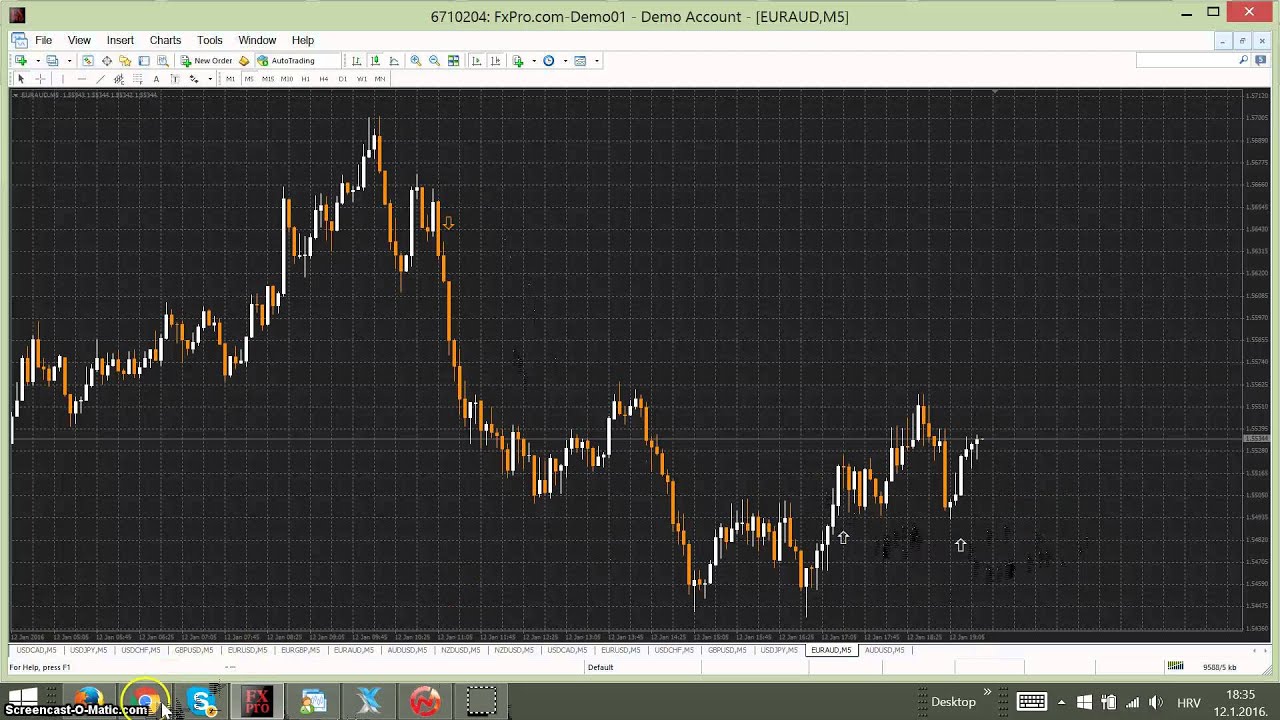Open MetaEditor icon next to New Order
Viewport: 1280px width, 720px height.
click(243, 61)
